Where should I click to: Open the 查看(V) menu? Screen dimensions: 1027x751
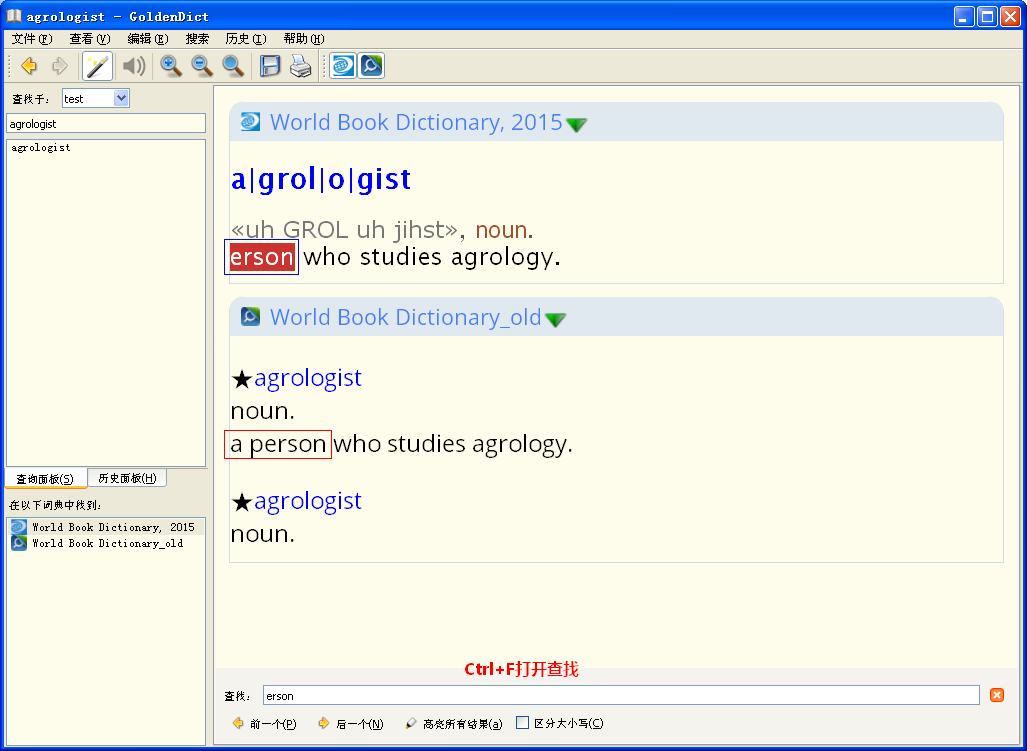point(90,39)
